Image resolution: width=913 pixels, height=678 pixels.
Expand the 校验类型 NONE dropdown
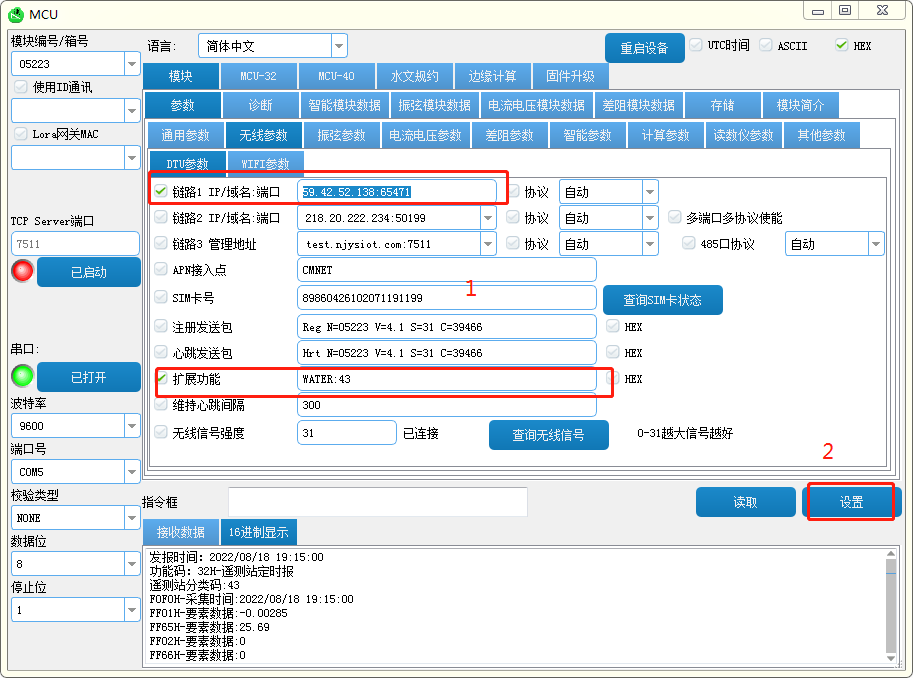pos(132,518)
